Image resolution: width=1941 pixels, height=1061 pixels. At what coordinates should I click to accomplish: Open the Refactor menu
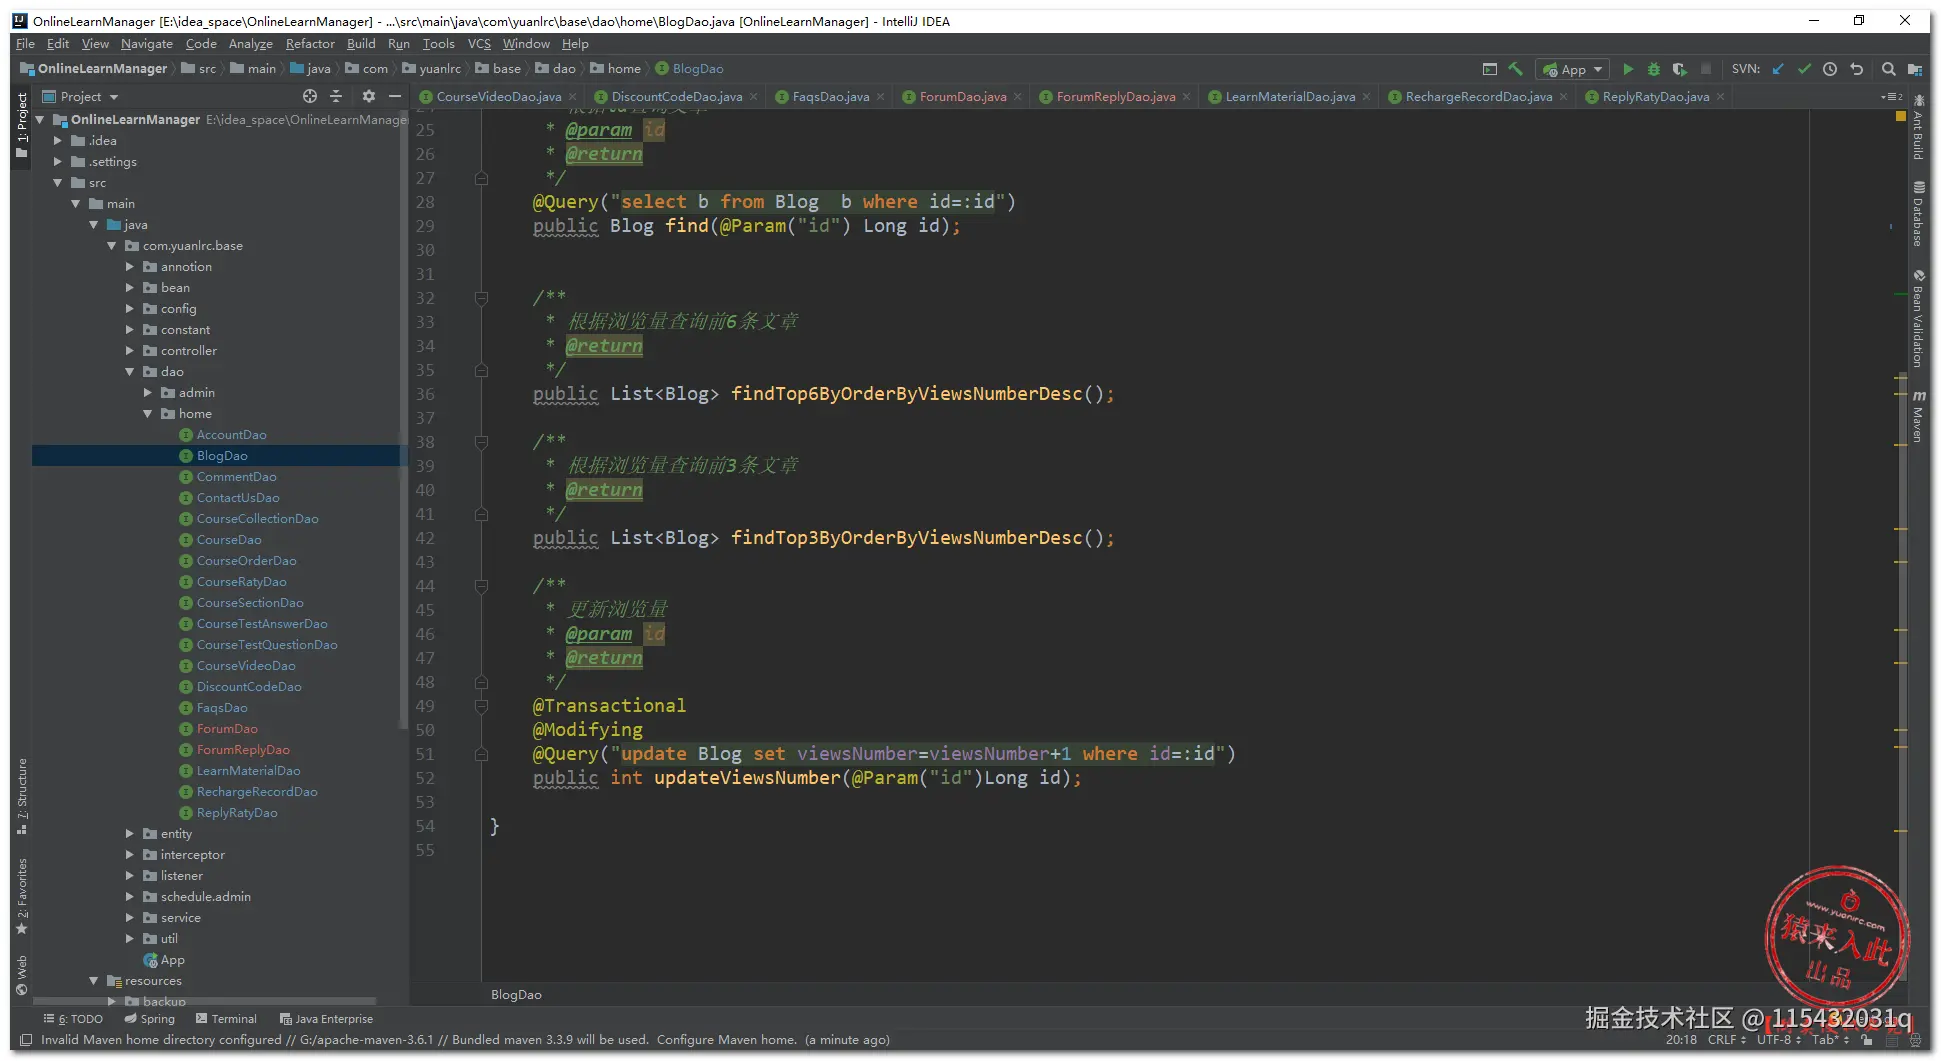pos(310,44)
